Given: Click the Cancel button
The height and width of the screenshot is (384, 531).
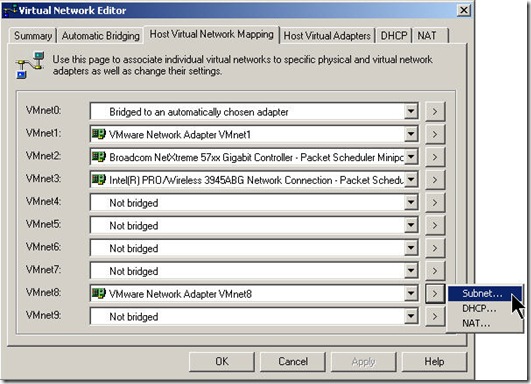Looking at the screenshot, I should 293,361.
